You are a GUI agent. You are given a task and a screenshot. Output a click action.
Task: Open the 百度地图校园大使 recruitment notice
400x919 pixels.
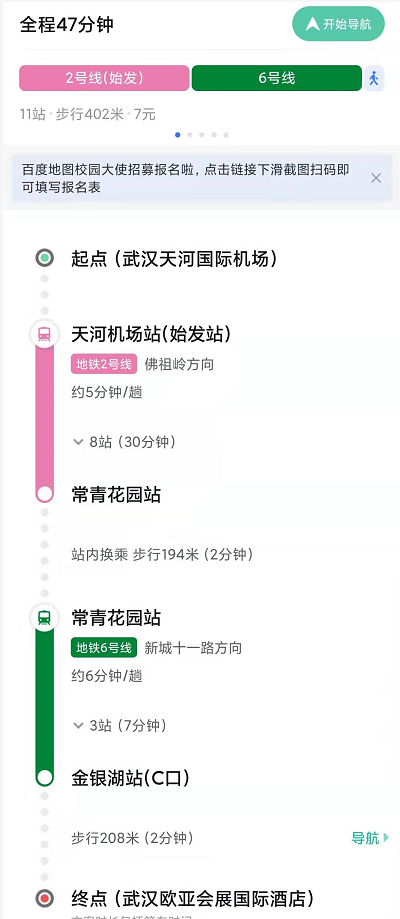point(186,178)
